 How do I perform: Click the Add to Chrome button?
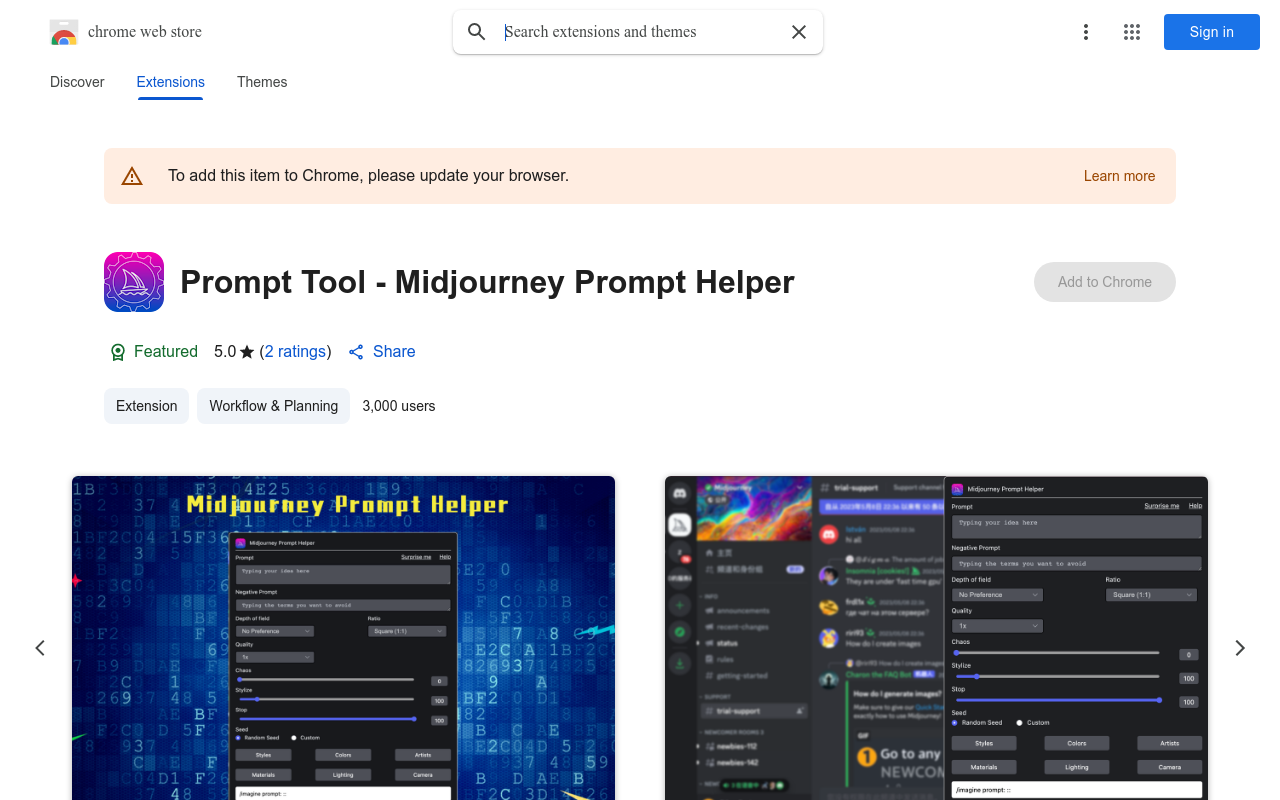point(1105,282)
